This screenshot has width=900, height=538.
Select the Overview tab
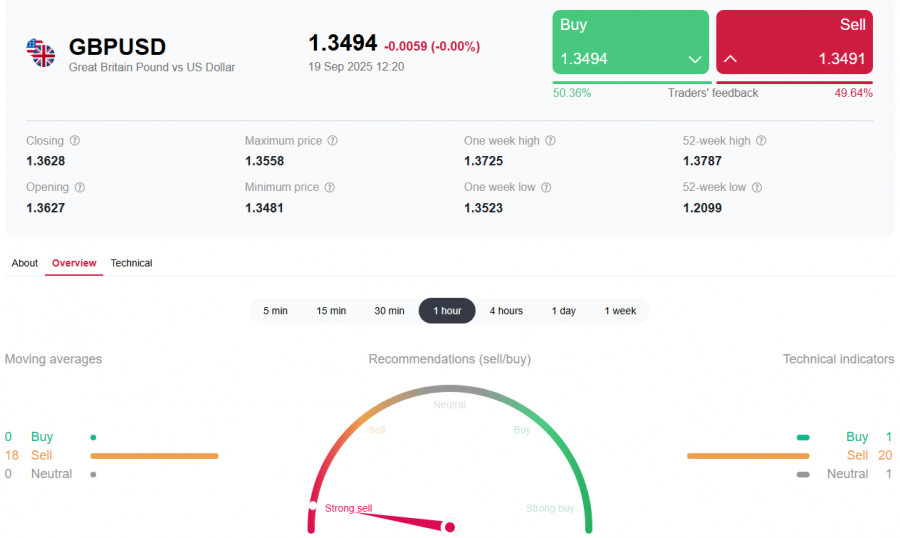tap(74, 263)
